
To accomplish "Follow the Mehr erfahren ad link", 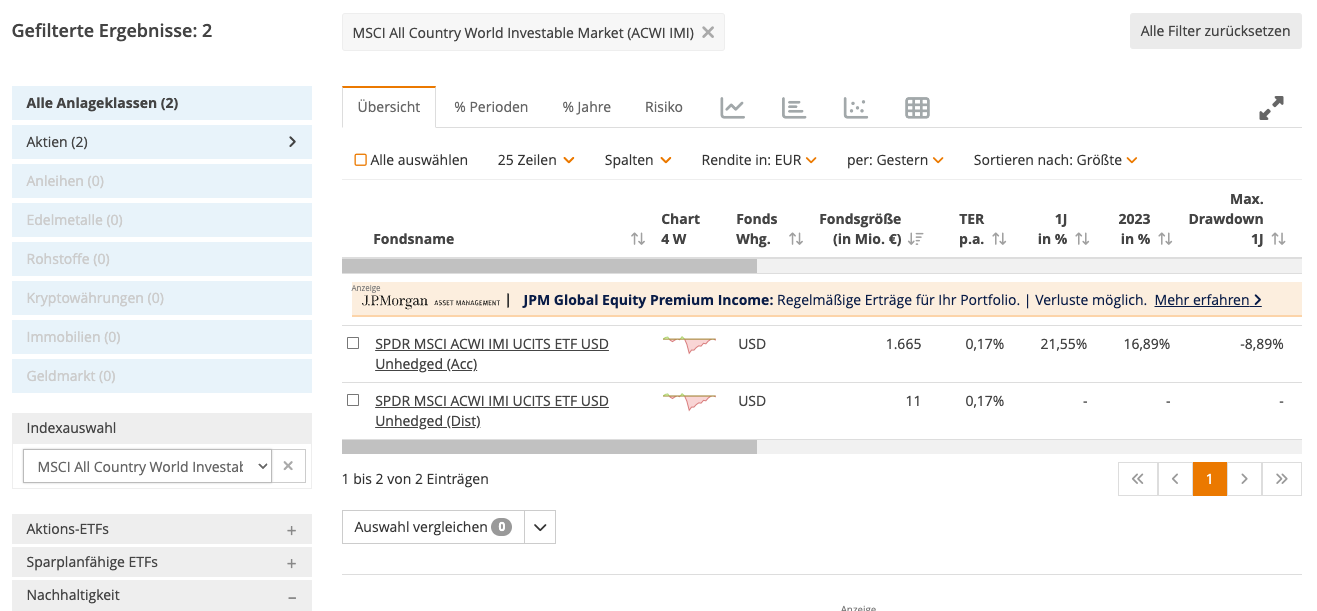I will click(1208, 300).
